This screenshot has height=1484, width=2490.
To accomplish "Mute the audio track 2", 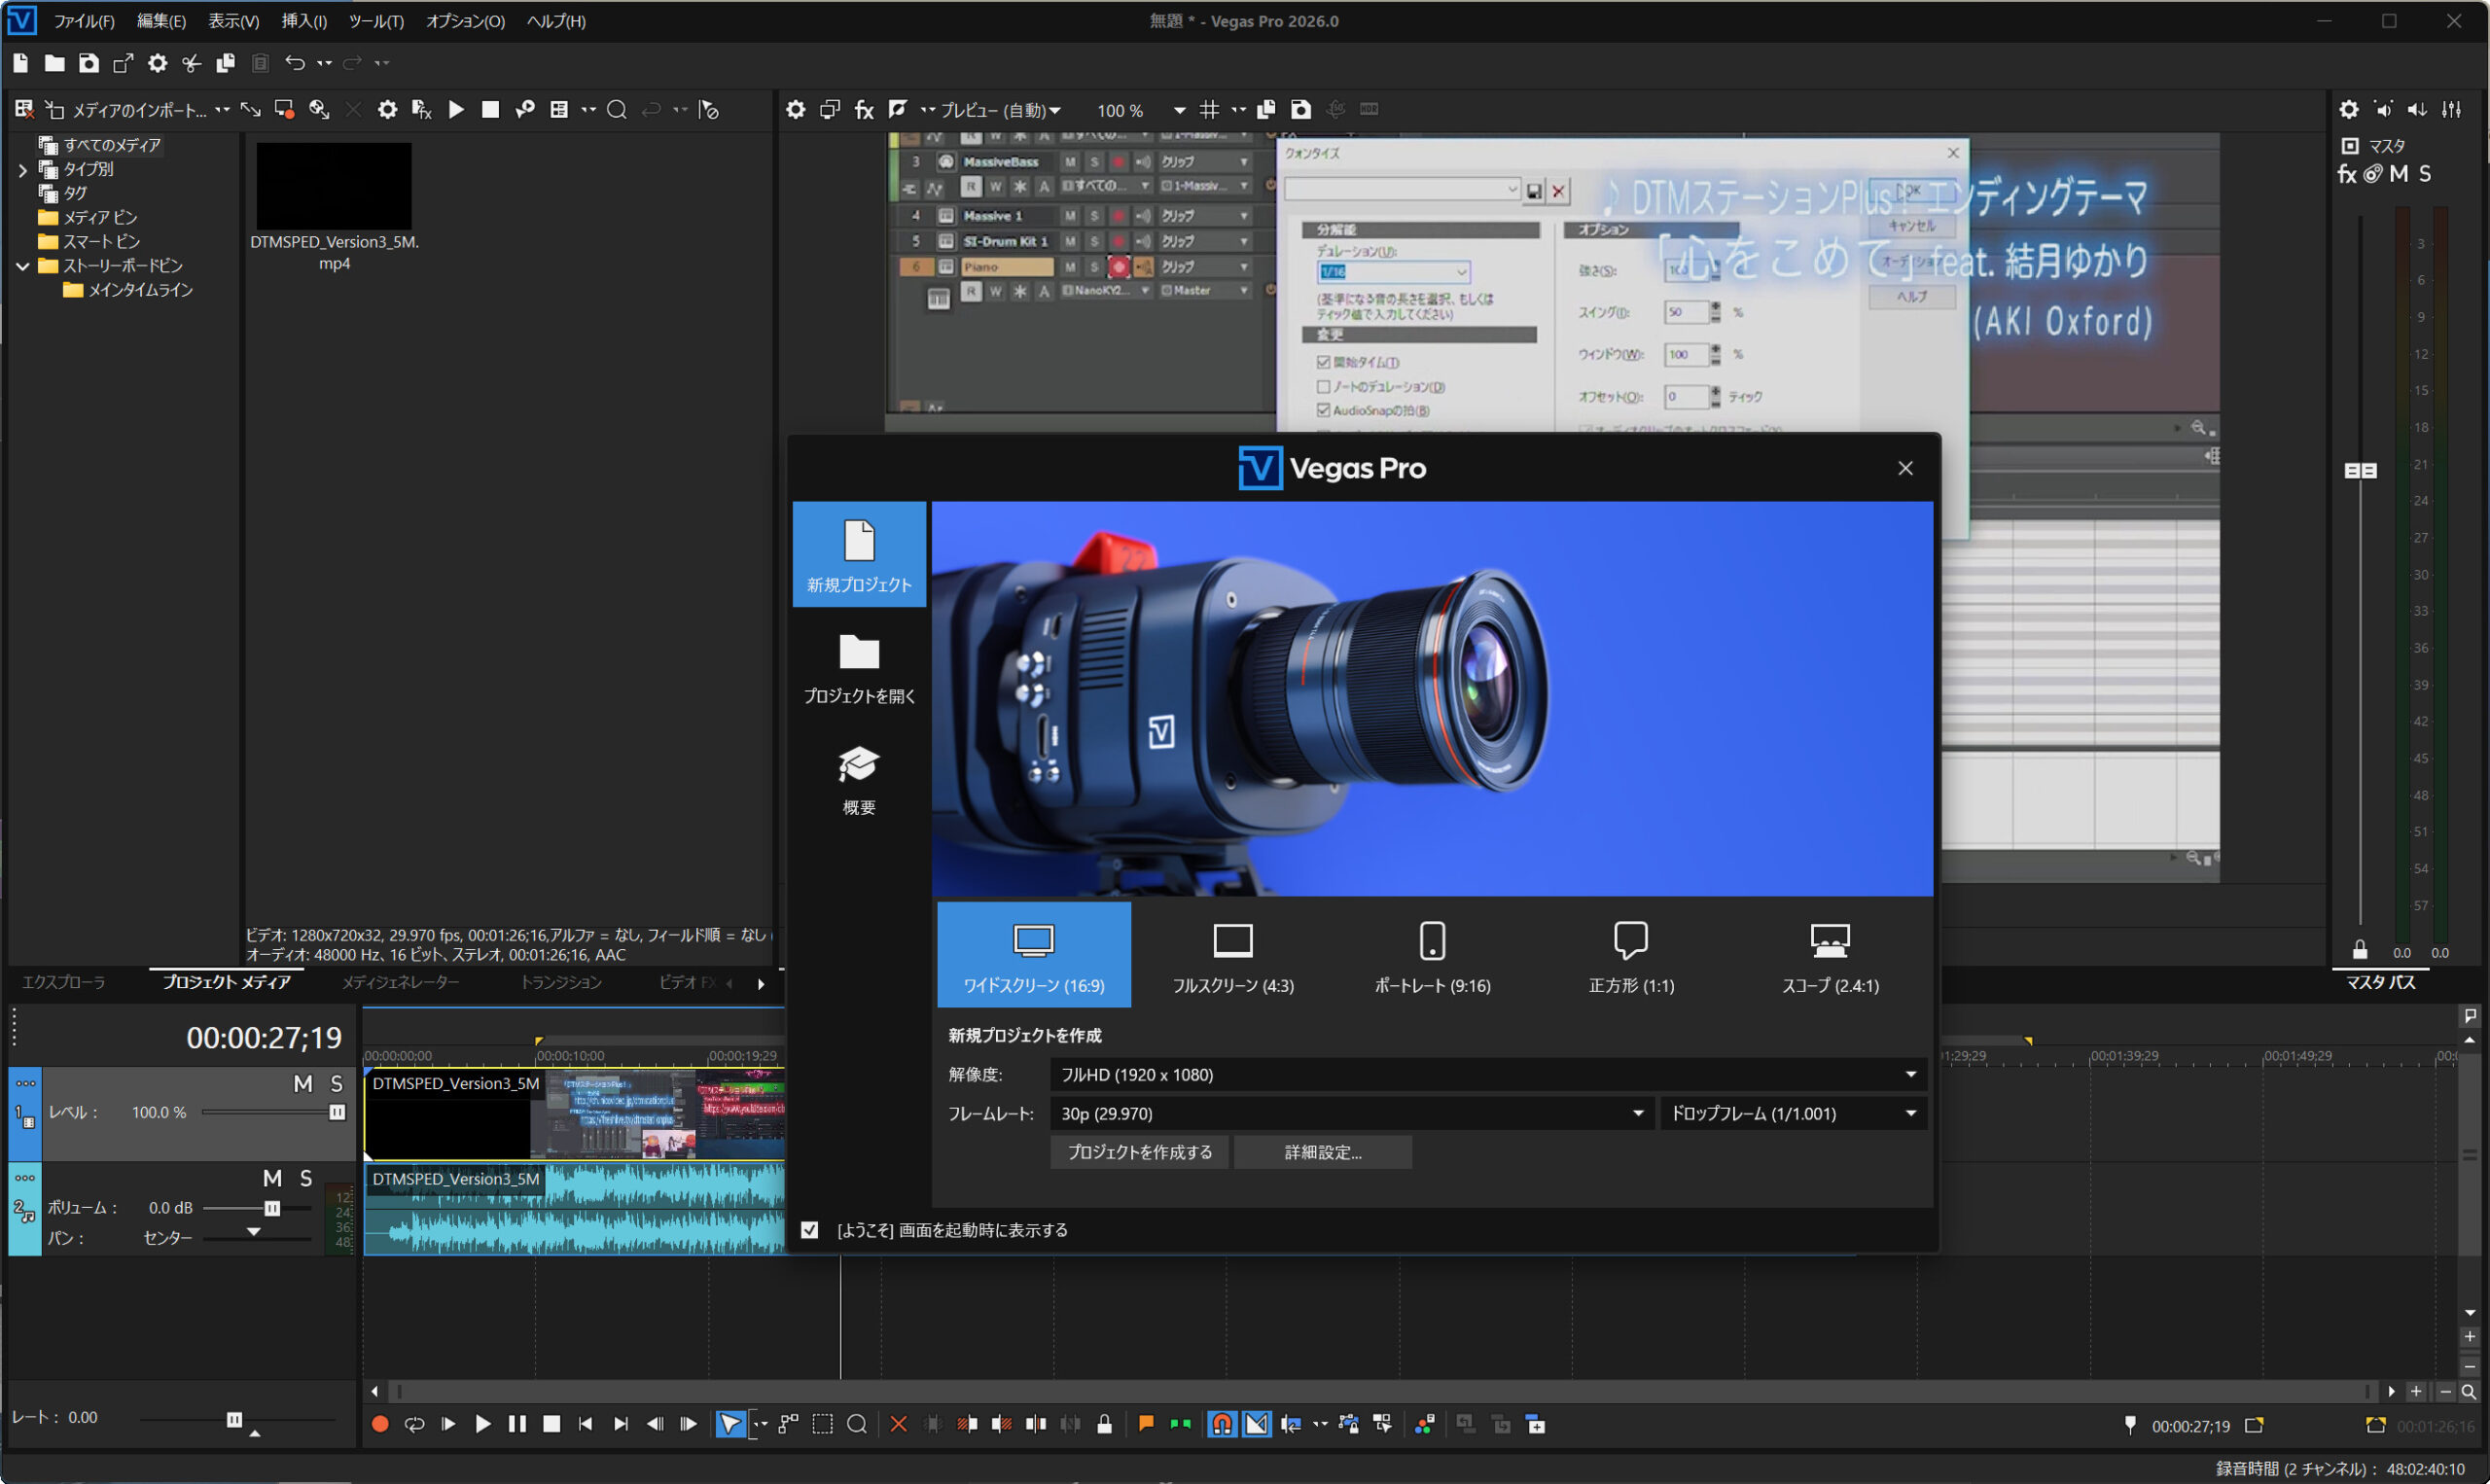I will 272,1178.
